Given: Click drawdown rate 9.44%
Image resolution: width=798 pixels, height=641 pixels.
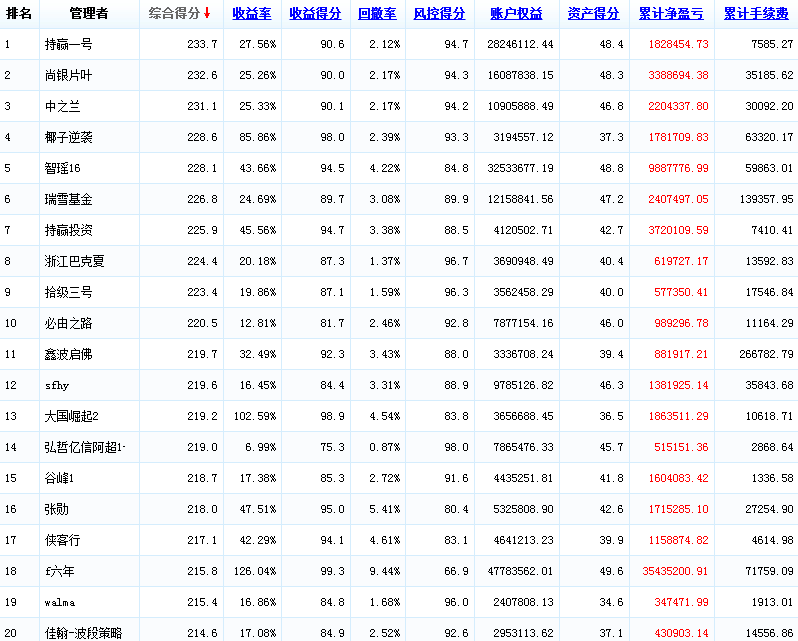Looking at the screenshot, I should (x=385, y=572).
